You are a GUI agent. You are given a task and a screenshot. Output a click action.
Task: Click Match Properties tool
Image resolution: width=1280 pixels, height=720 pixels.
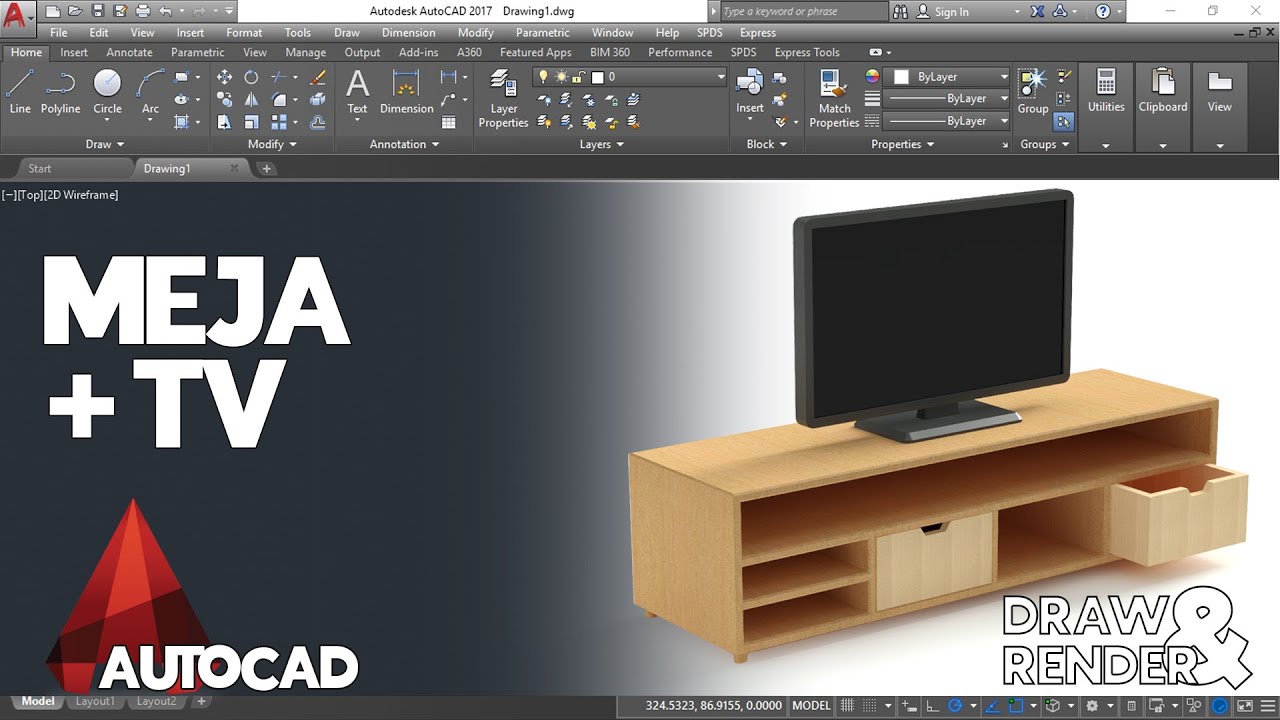(x=834, y=98)
